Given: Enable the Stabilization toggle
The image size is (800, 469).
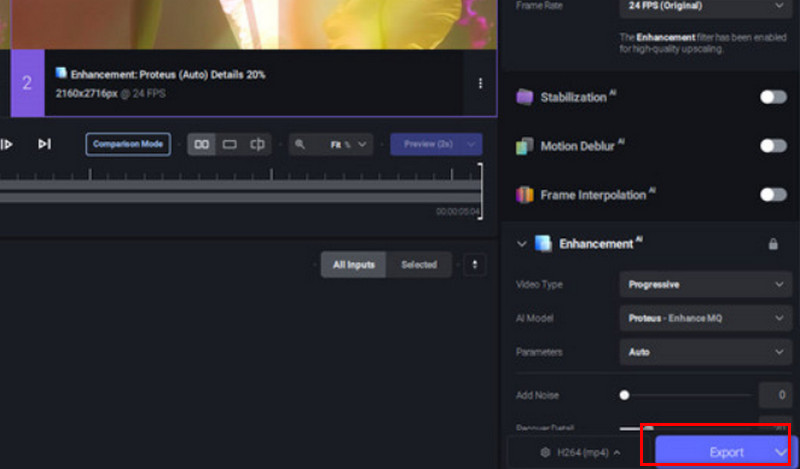Looking at the screenshot, I should [x=772, y=97].
